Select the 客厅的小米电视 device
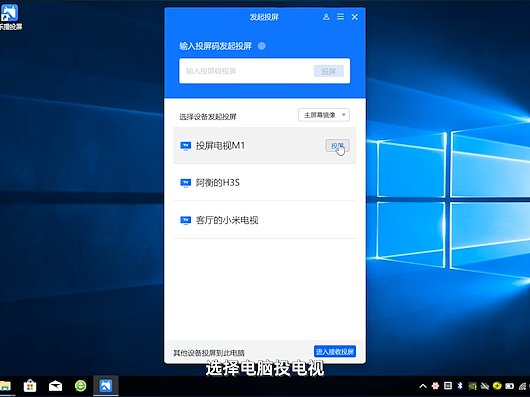 coord(265,220)
